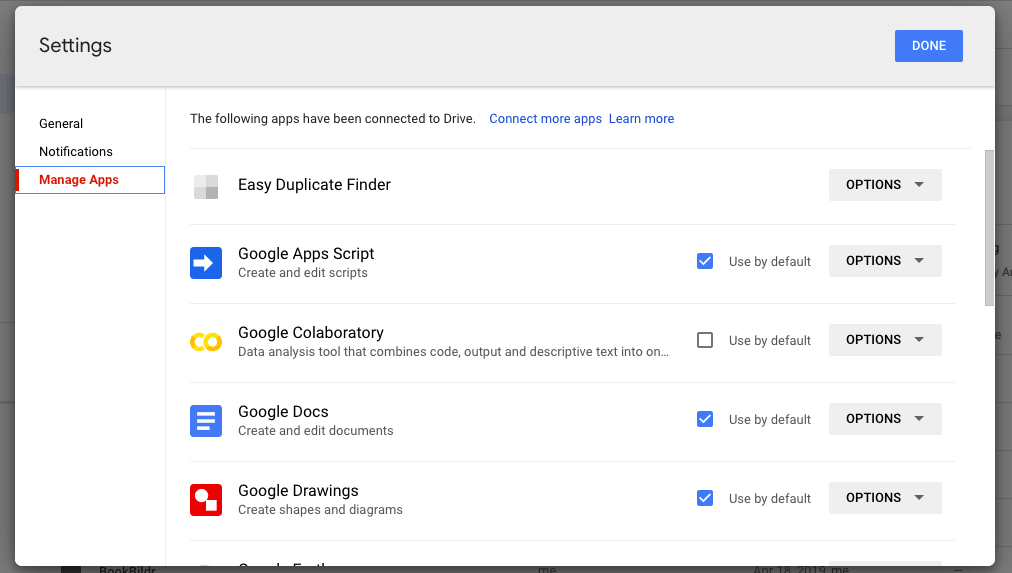Switch to the Notifications settings tab

tap(76, 152)
